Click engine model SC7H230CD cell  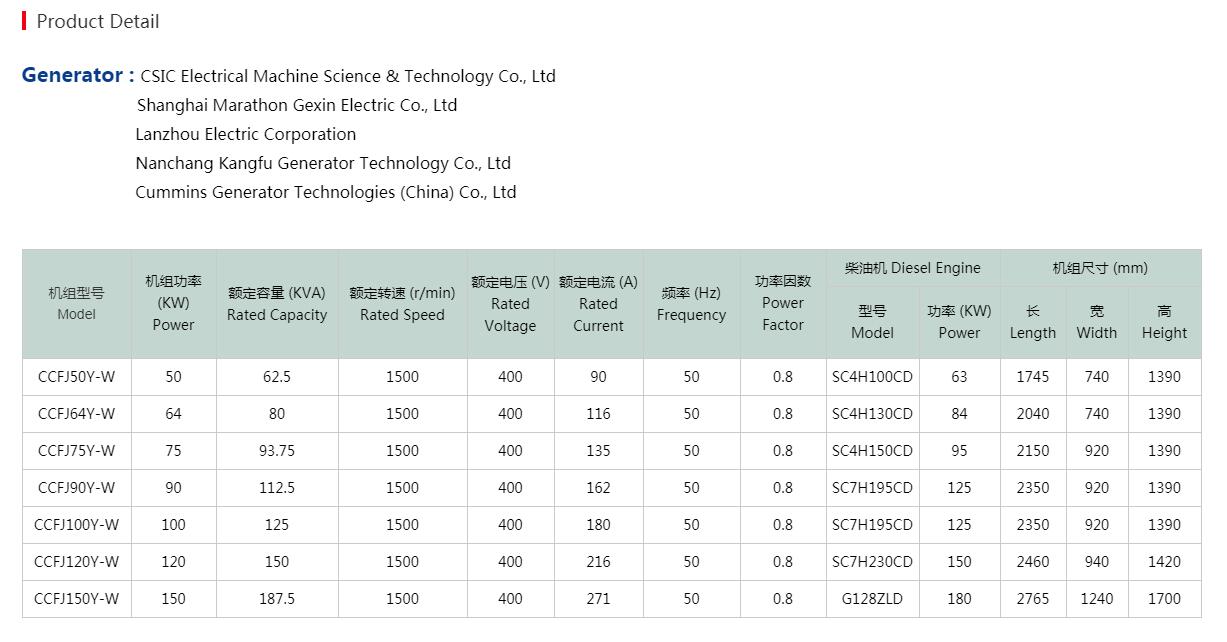(x=872, y=562)
